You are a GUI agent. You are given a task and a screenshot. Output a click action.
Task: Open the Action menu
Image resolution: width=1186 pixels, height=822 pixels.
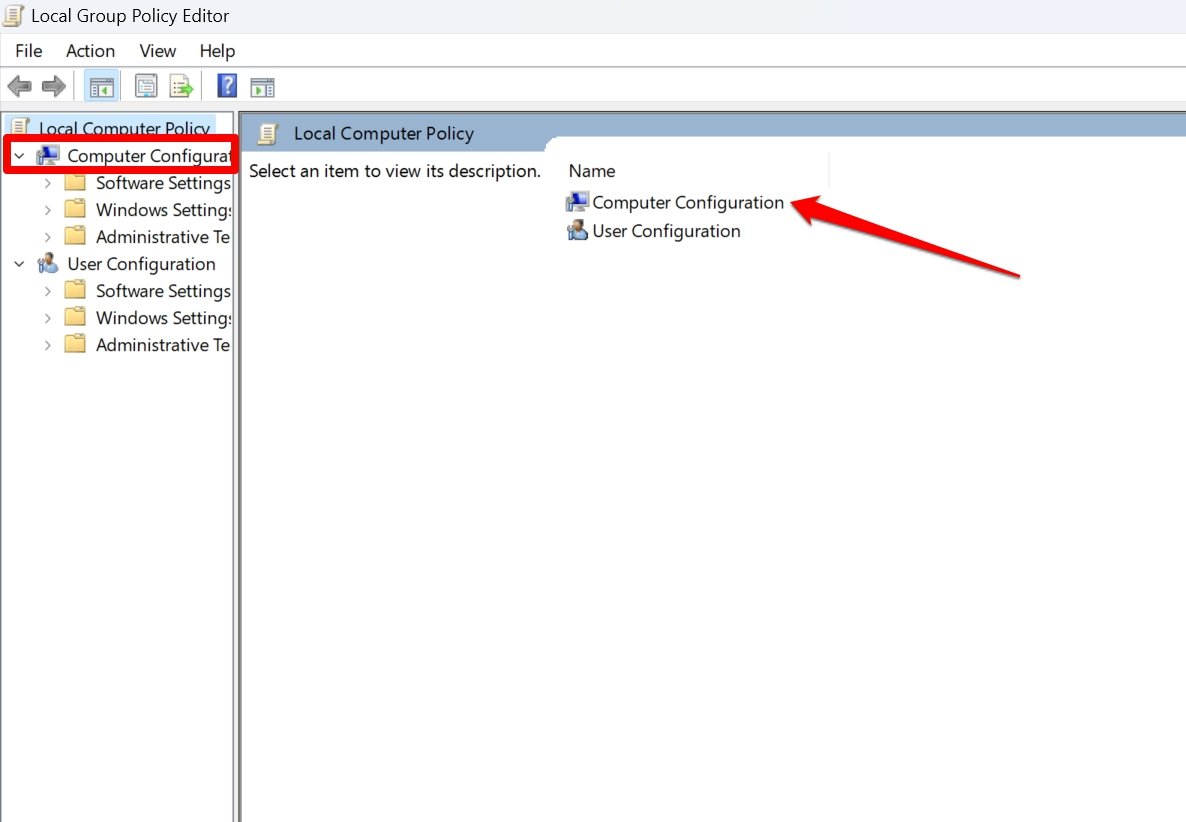click(x=90, y=50)
